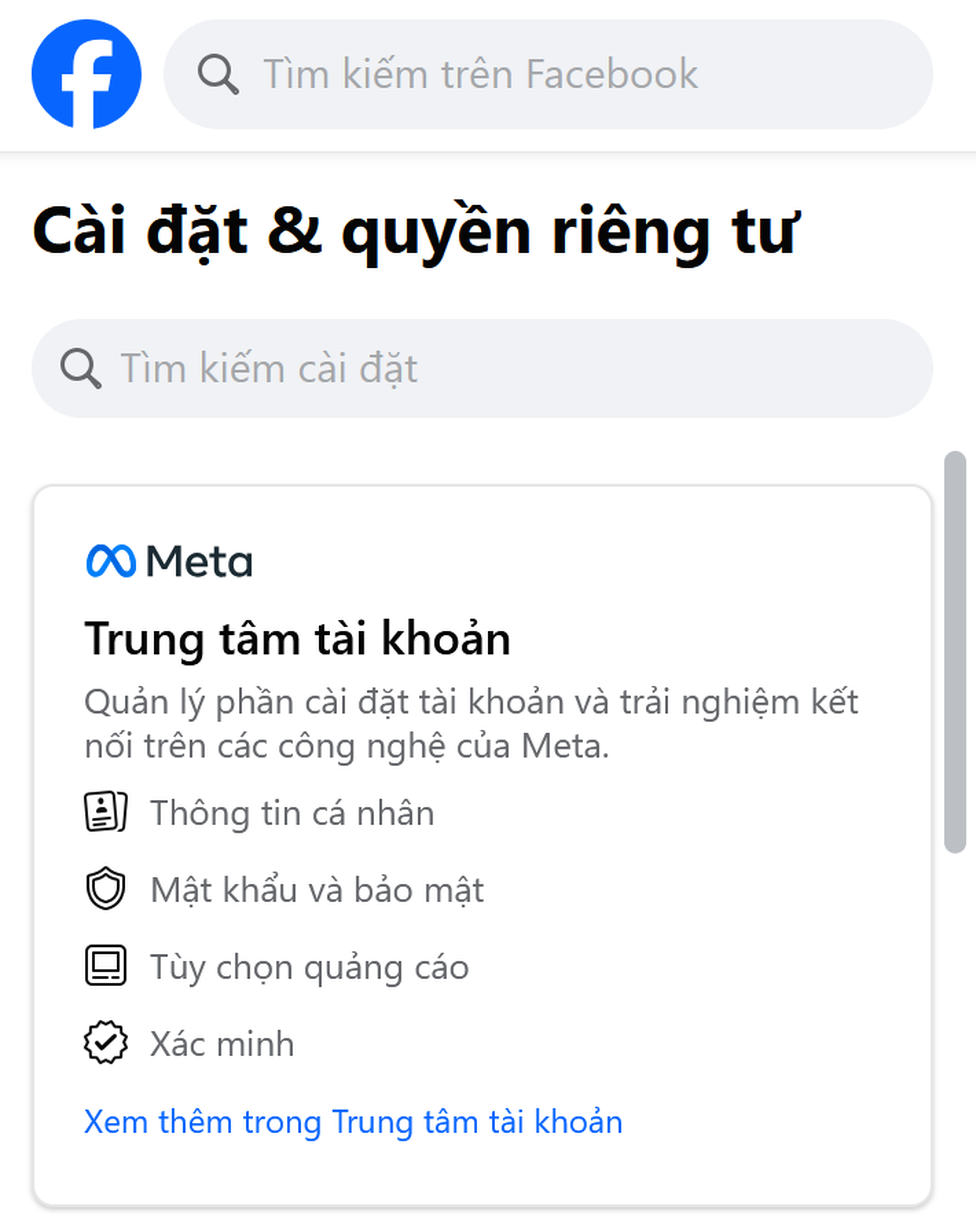The width and height of the screenshot is (980, 1225).
Task: Open 'Tùy chọn quảng cáo' text entry
Action: click(309, 967)
